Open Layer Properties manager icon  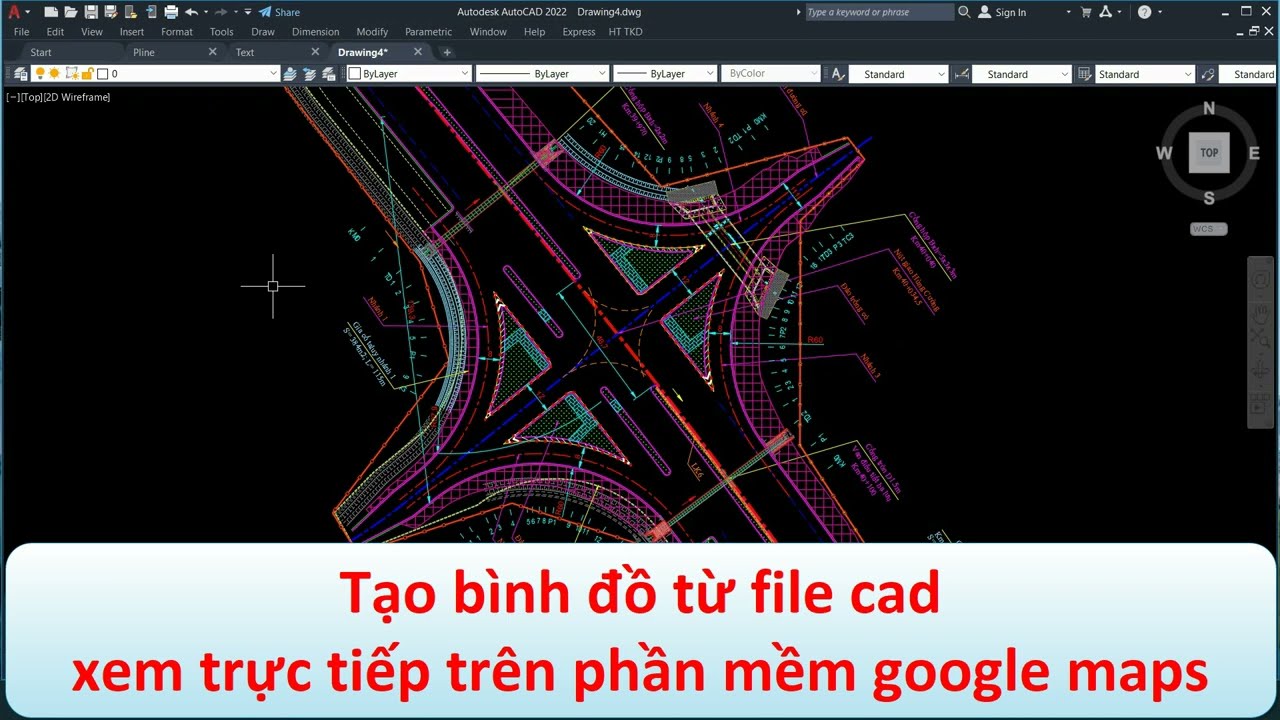[20, 74]
